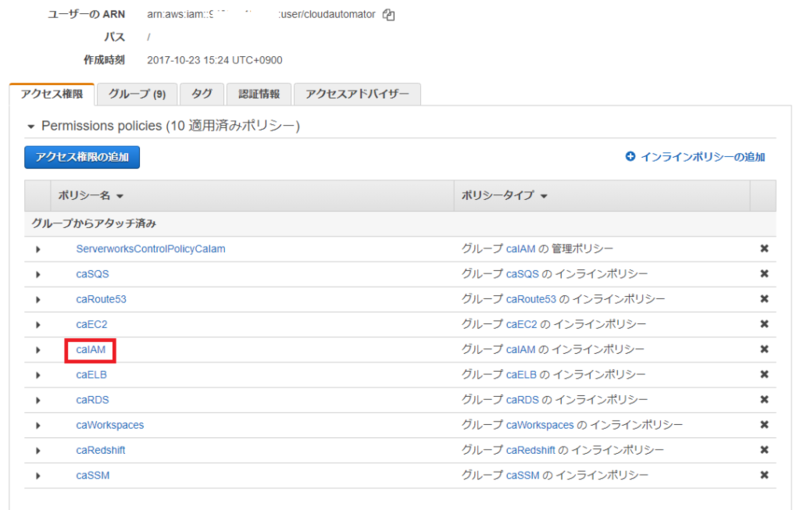The height and width of the screenshot is (510, 800).
Task: Open the caRedshift policy link
Action: pos(101,450)
